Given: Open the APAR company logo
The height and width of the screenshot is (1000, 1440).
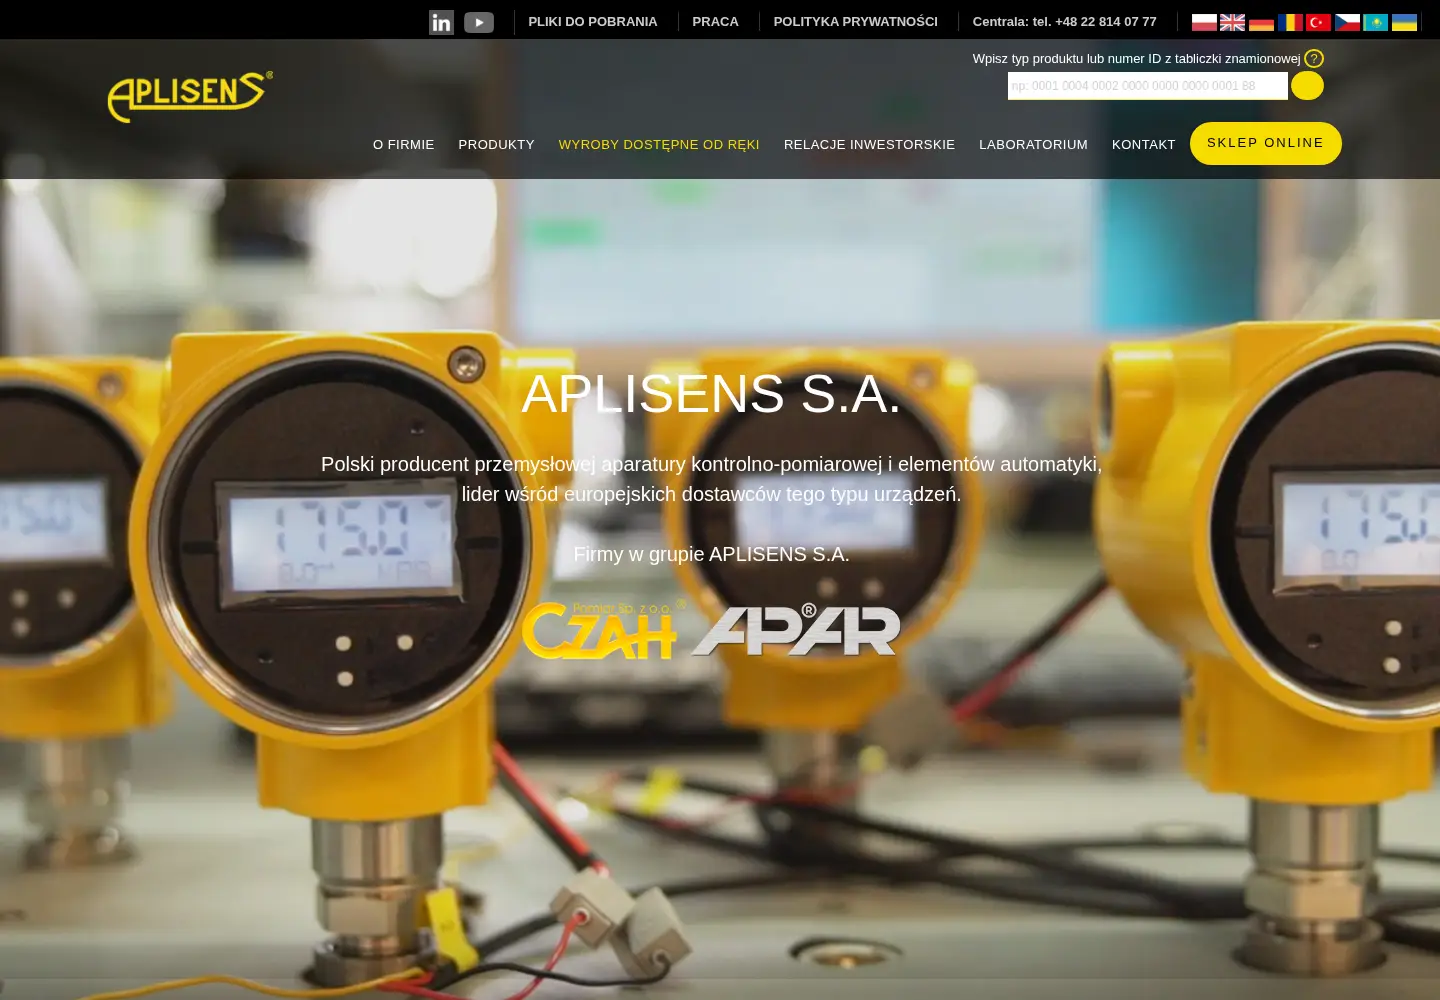Looking at the screenshot, I should 796,630.
